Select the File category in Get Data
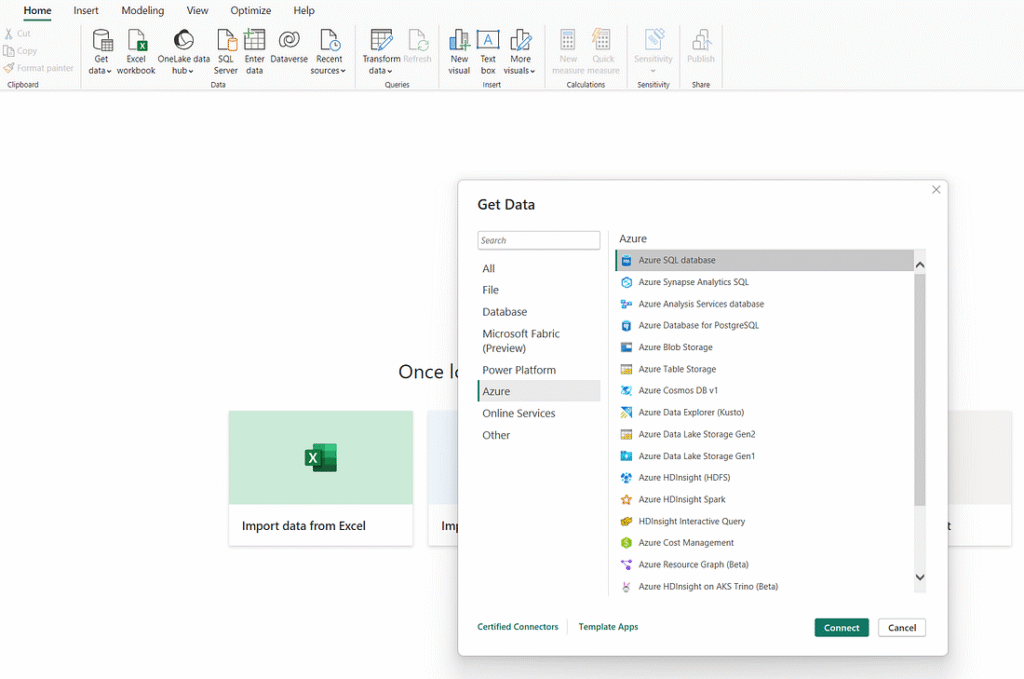 click(x=539, y=290)
